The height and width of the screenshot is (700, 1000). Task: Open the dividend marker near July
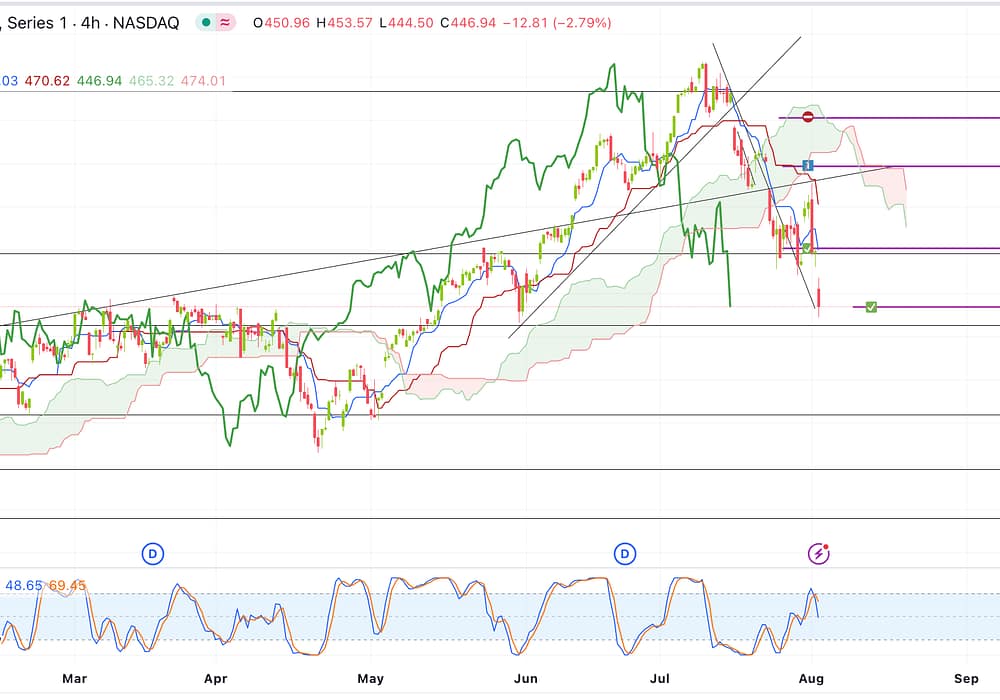point(625,553)
